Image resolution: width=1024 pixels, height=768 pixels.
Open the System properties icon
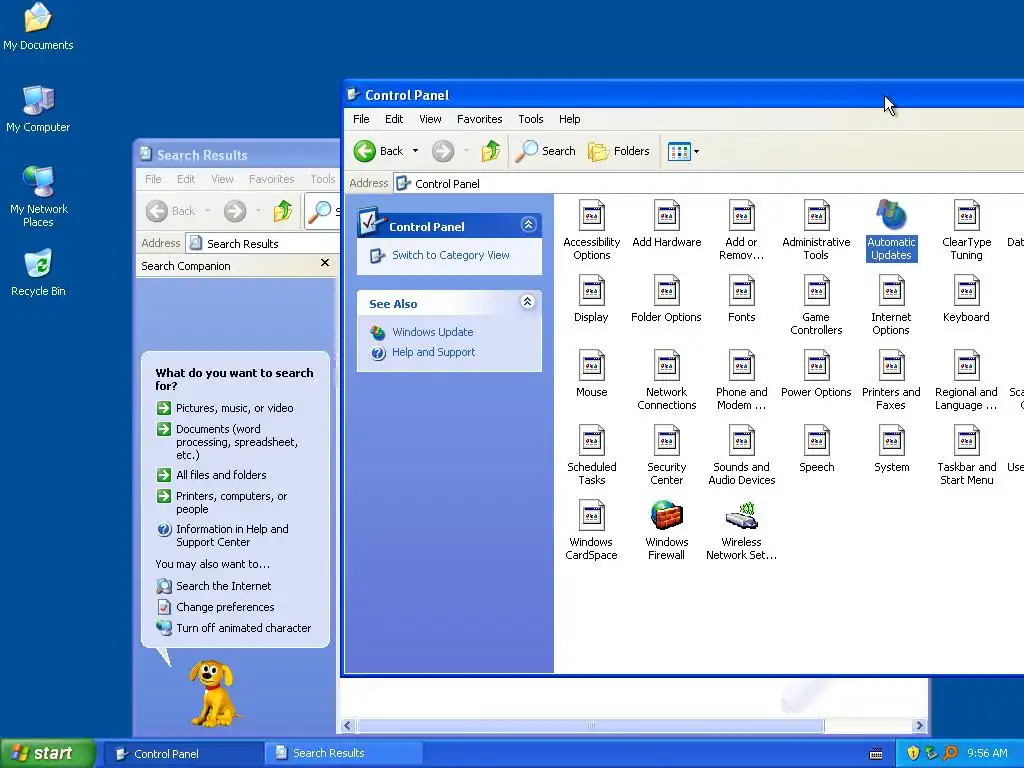pos(891,449)
